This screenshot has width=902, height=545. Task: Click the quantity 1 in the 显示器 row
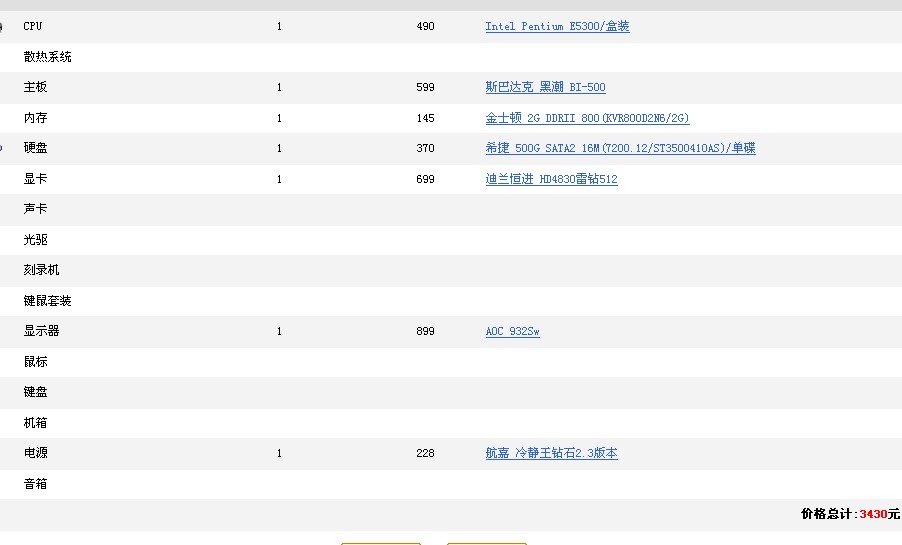279,331
